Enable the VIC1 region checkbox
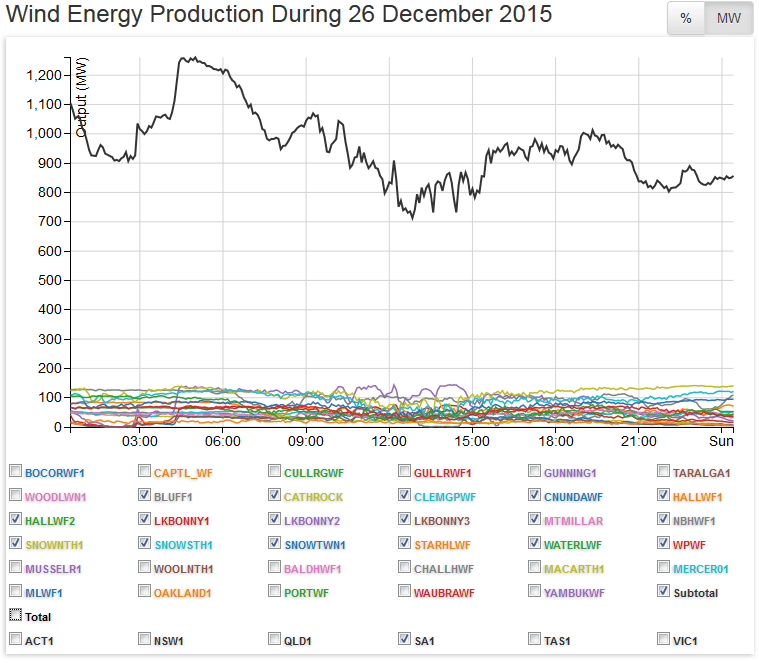The height and width of the screenshot is (663, 759). coord(665,639)
